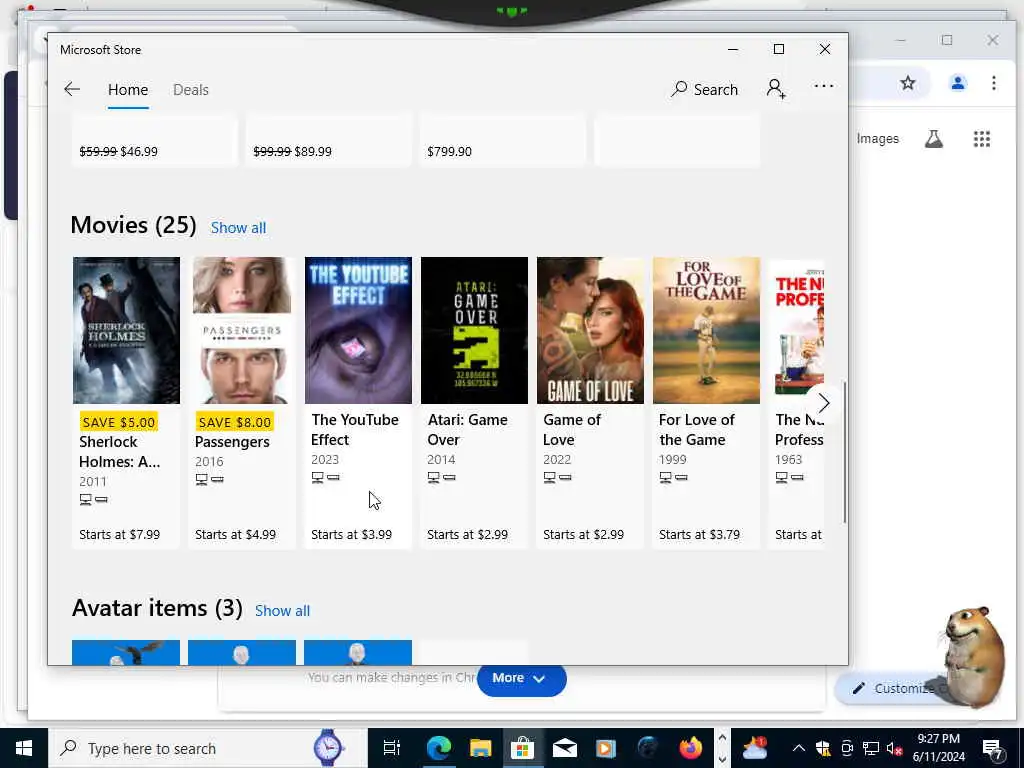Image resolution: width=1024 pixels, height=768 pixels.
Task: Open the orange media player taskbar icon
Action: [606, 748]
